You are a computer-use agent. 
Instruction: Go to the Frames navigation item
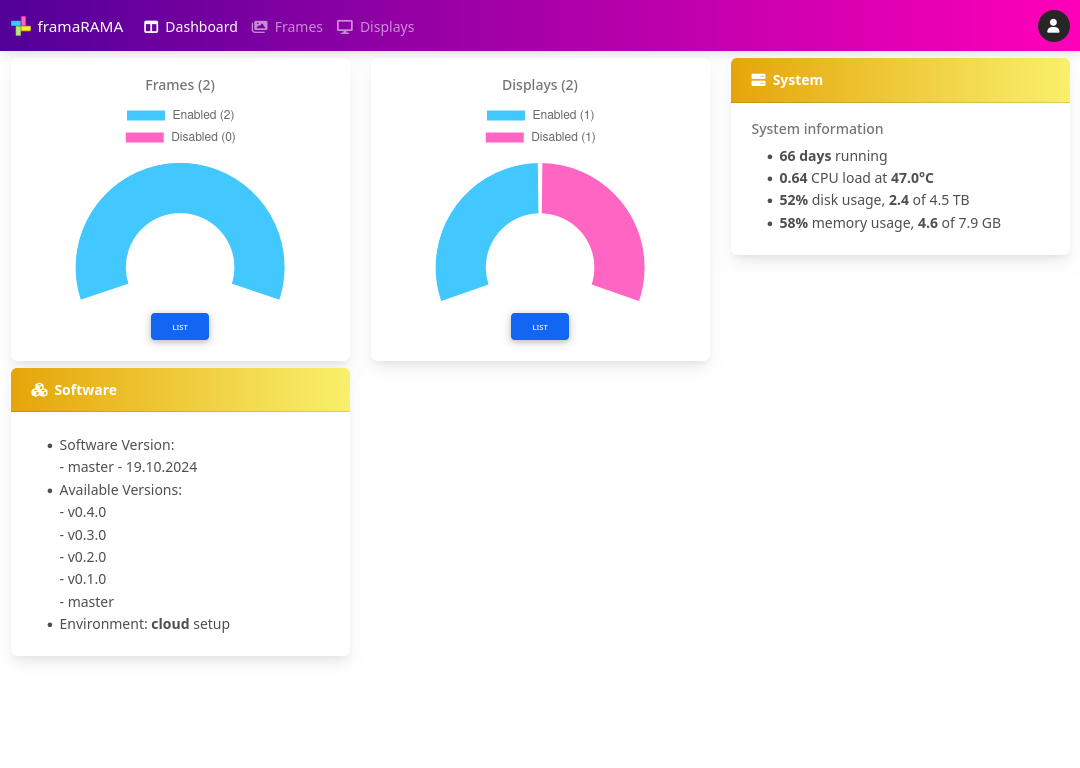[287, 27]
